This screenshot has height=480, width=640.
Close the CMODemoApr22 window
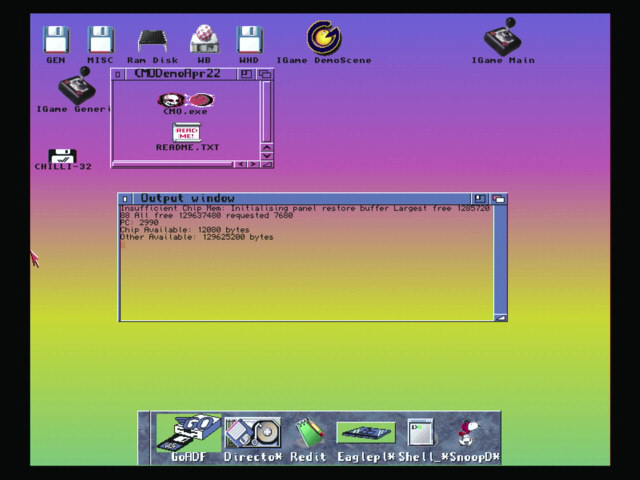pyautogui.click(x=118, y=74)
